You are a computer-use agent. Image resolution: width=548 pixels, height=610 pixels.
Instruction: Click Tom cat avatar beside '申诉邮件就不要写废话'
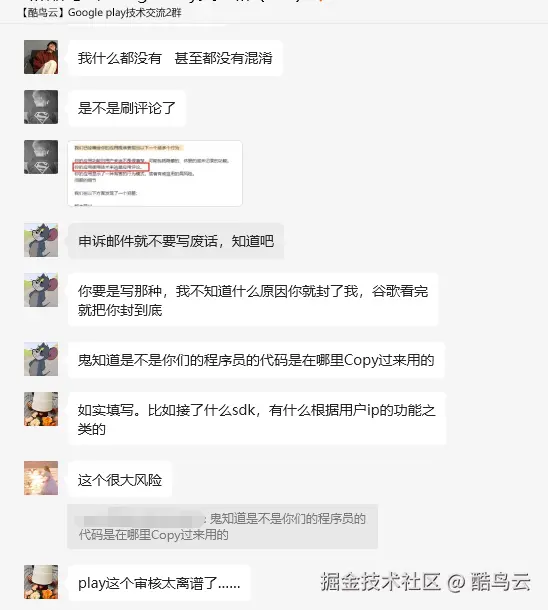click(41, 240)
